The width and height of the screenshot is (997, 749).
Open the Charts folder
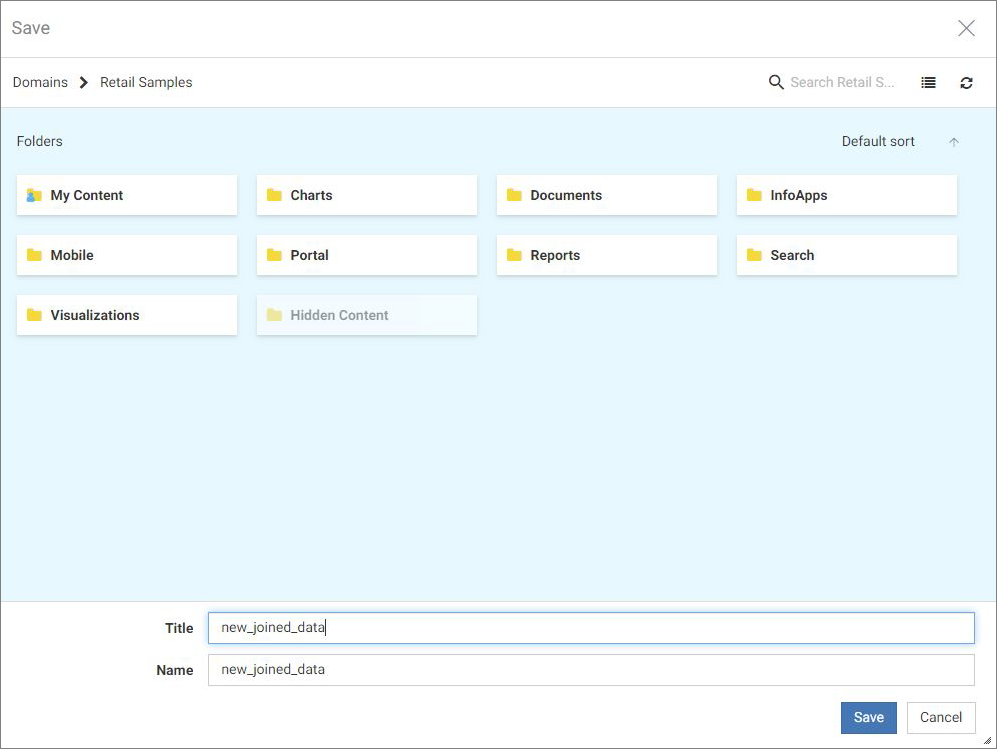click(367, 195)
